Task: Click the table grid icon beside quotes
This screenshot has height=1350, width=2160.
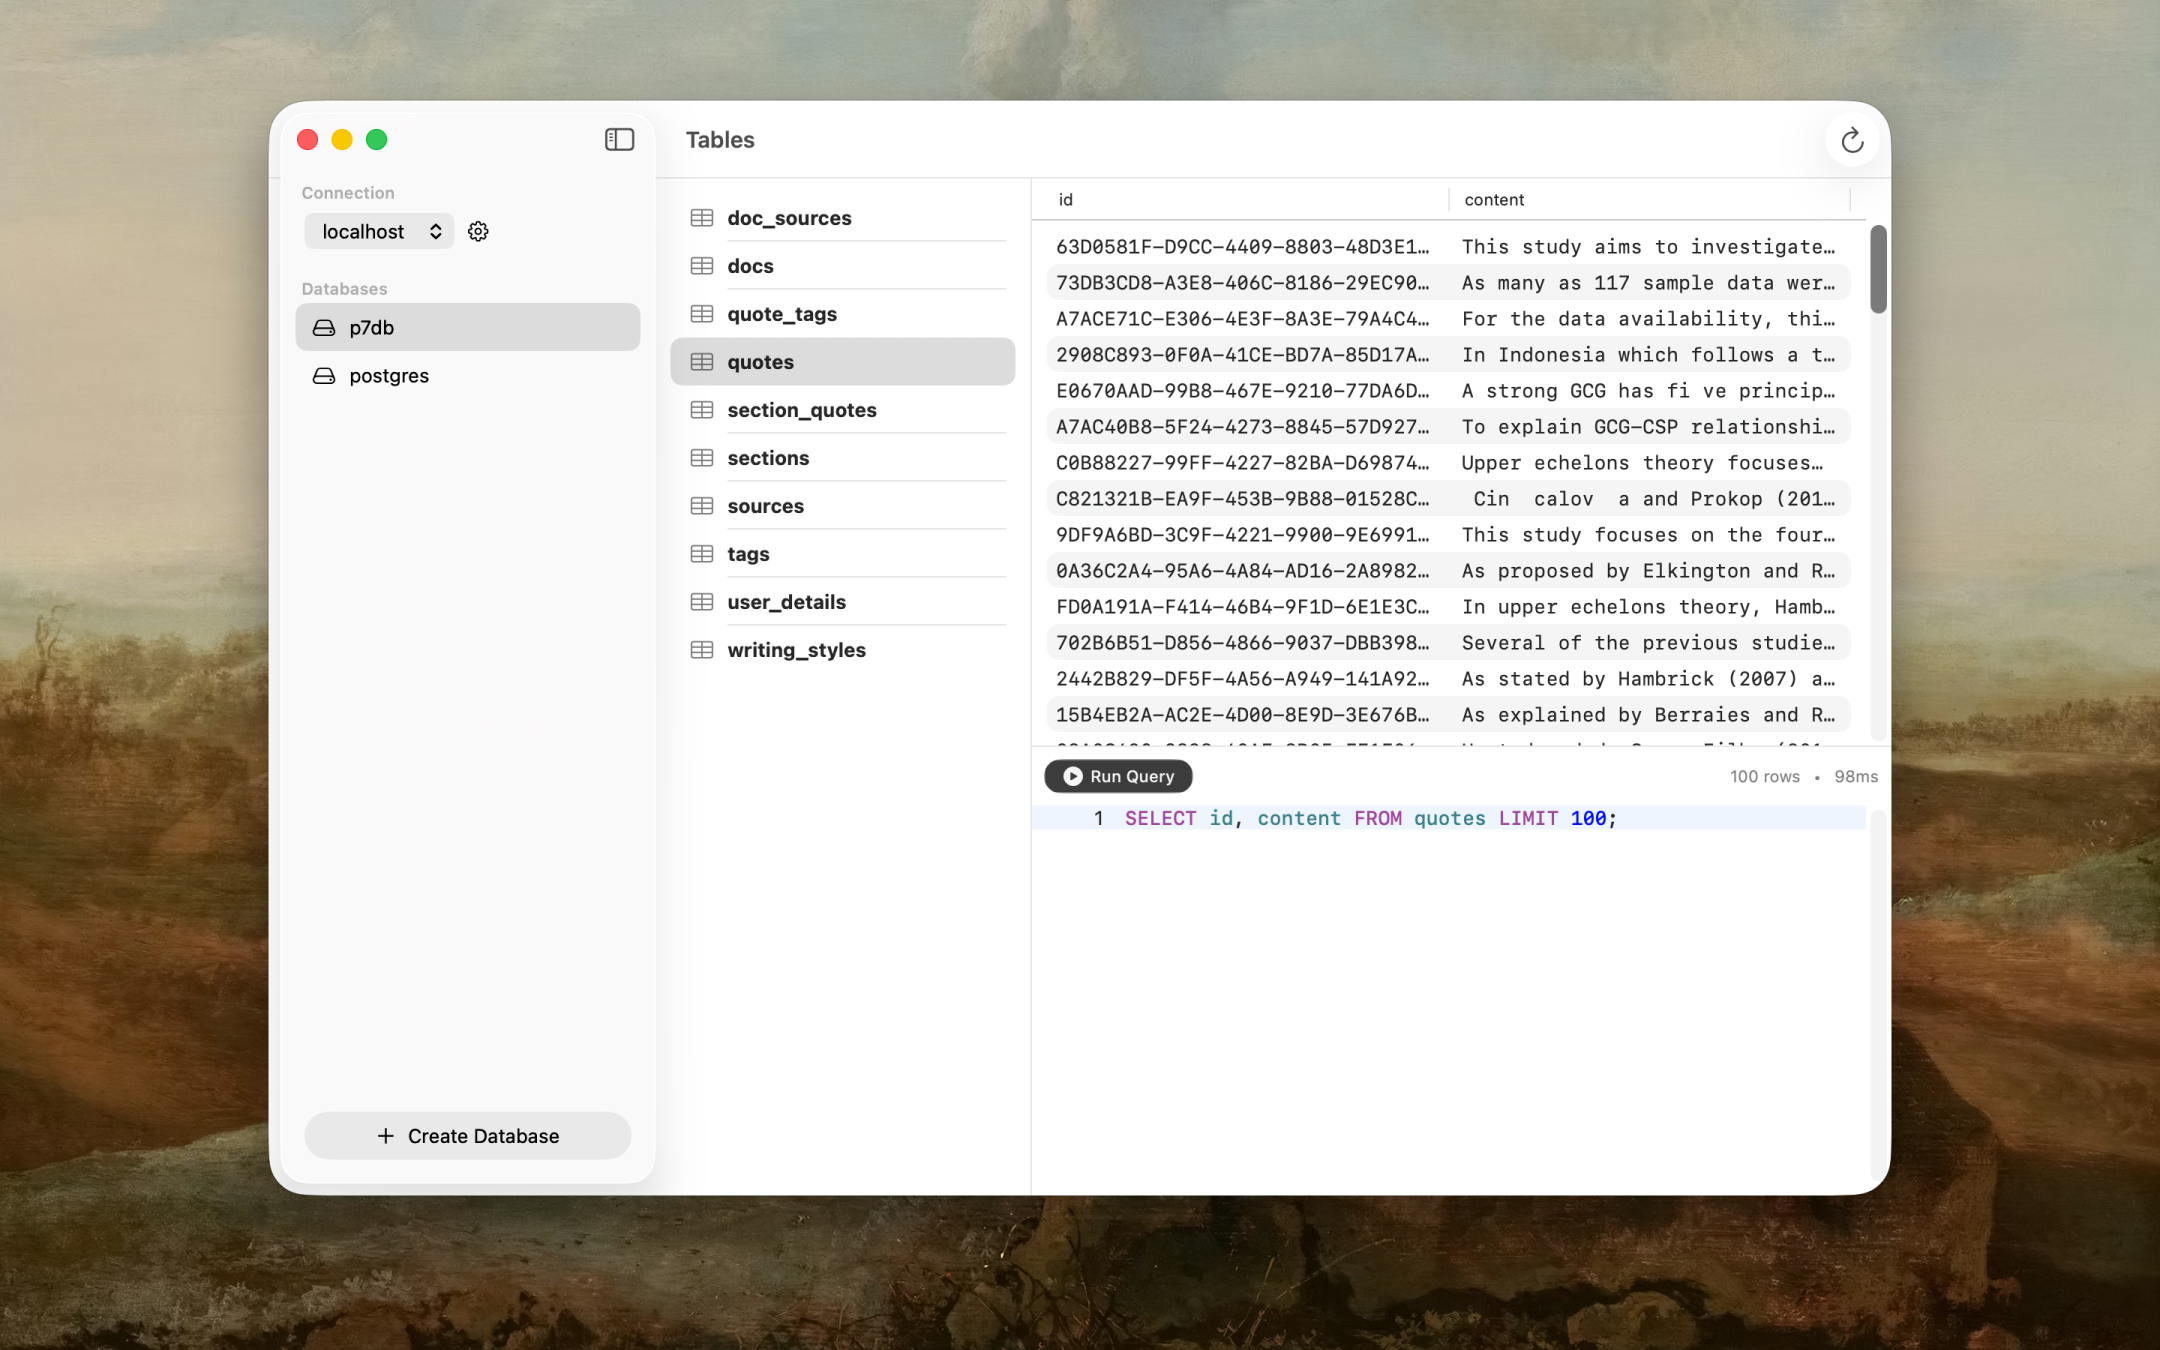Action: (700, 361)
